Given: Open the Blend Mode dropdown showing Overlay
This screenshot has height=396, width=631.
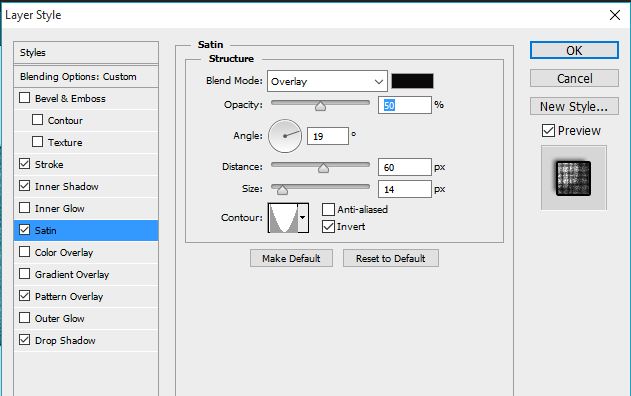Looking at the screenshot, I should pyautogui.click(x=327, y=81).
